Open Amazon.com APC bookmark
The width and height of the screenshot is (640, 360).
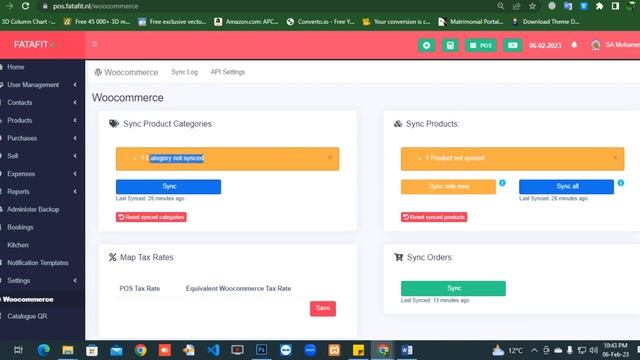[x=247, y=22]
